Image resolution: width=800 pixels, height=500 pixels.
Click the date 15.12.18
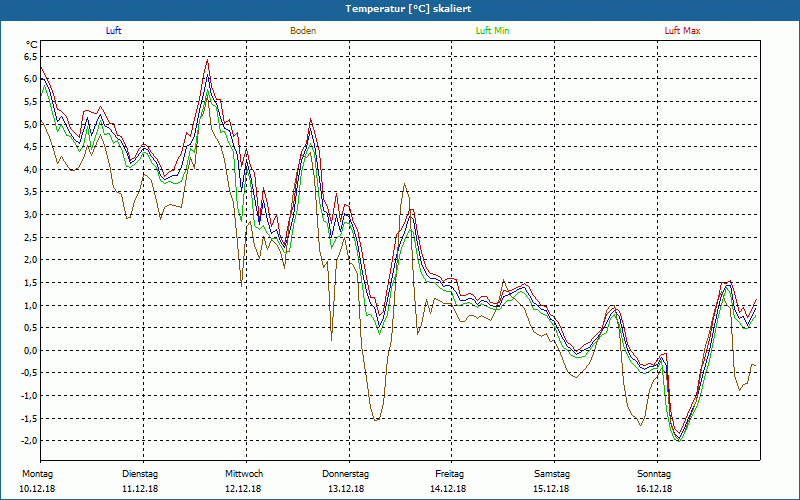(x=551, y=489)
